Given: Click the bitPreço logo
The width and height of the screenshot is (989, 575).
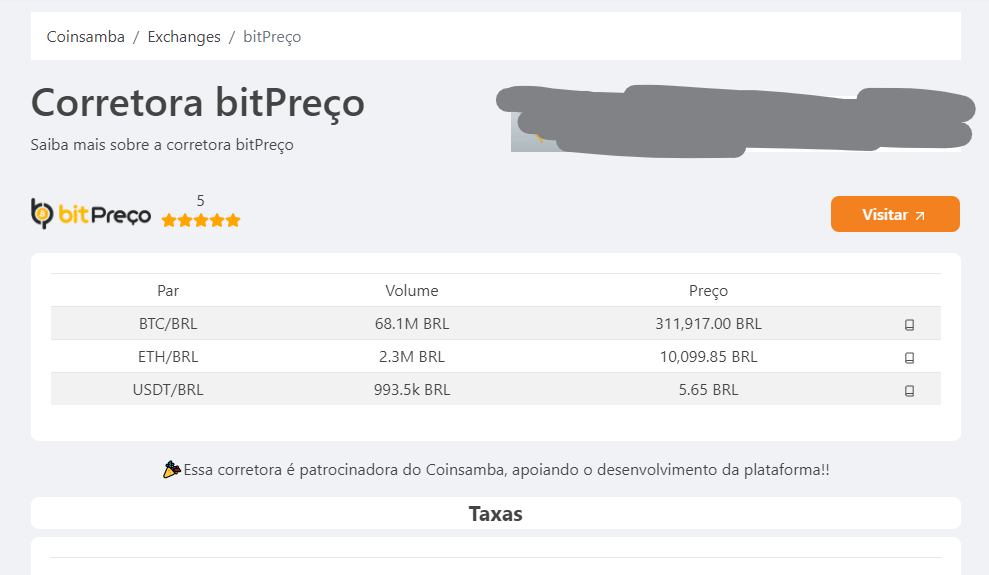Looking at the screenshot, I should [91, 214].
